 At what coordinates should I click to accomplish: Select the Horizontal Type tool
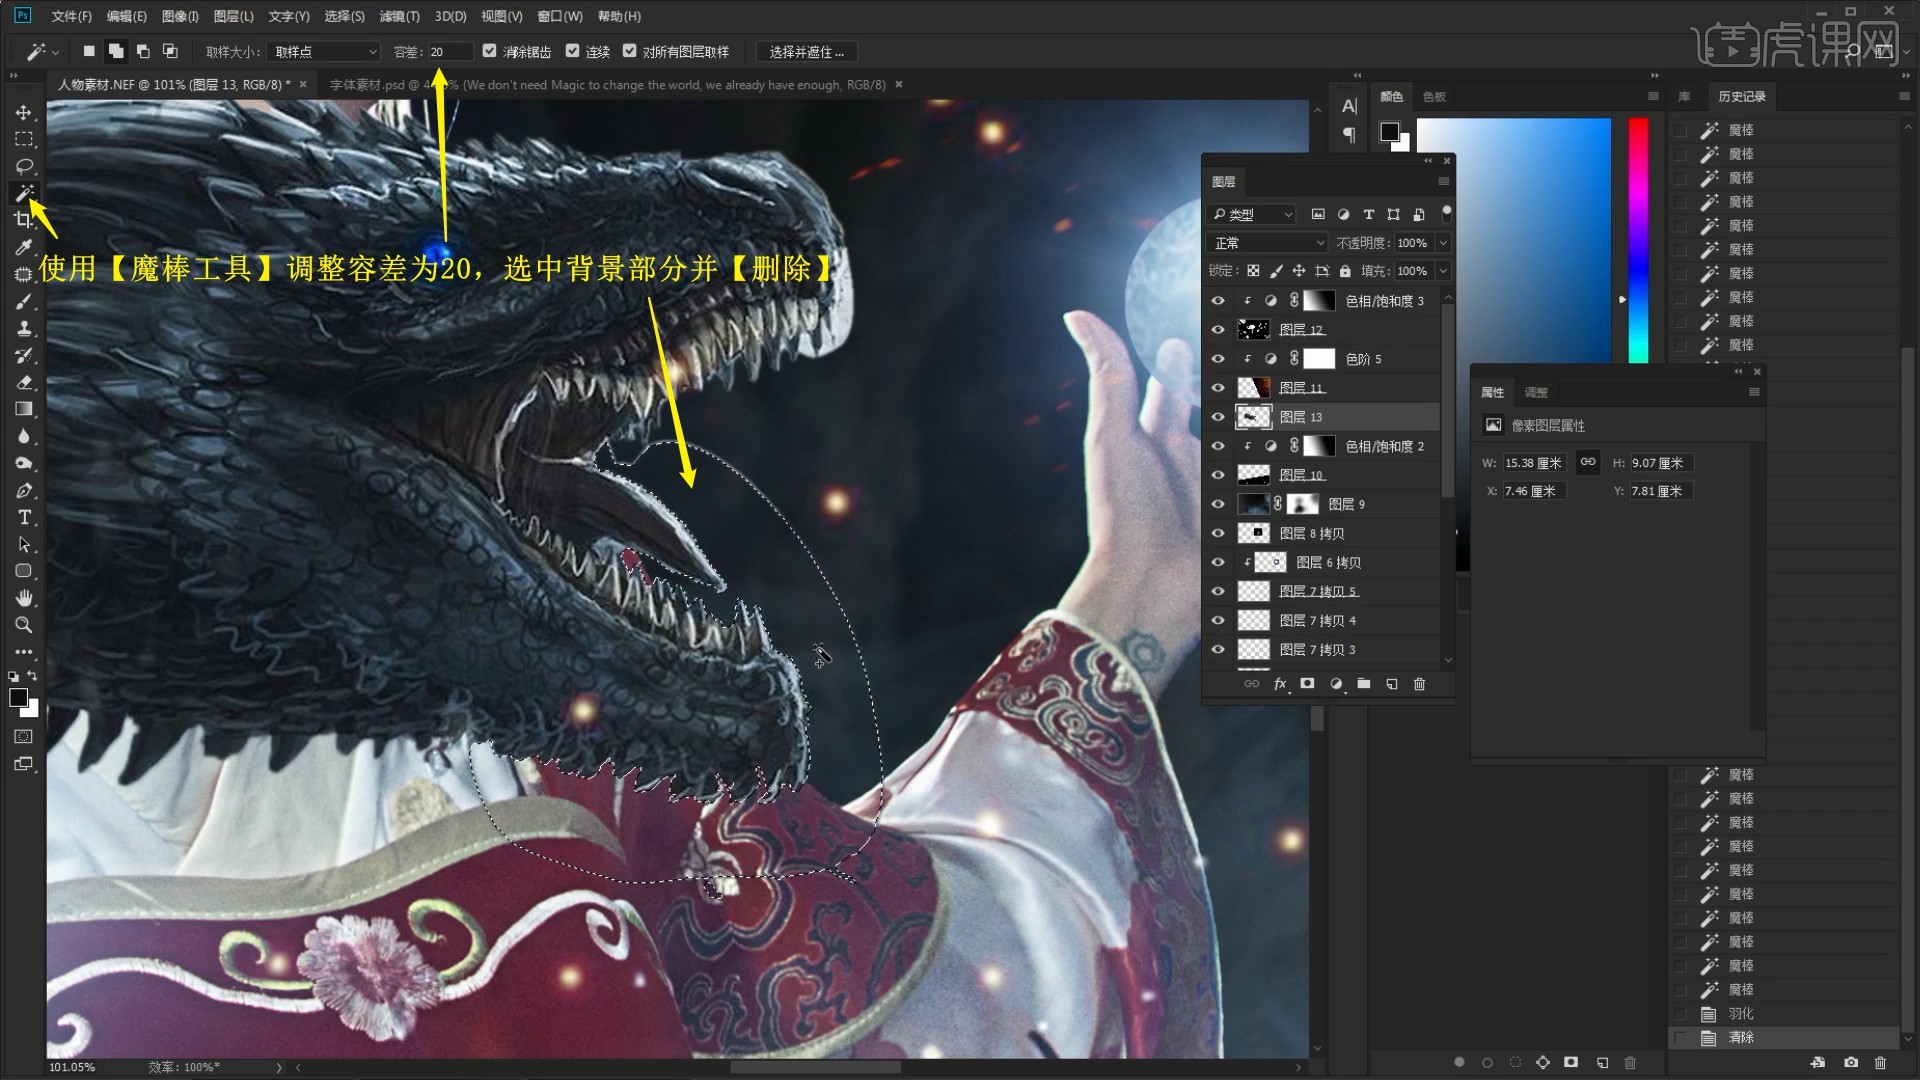(x=24, y=517)
